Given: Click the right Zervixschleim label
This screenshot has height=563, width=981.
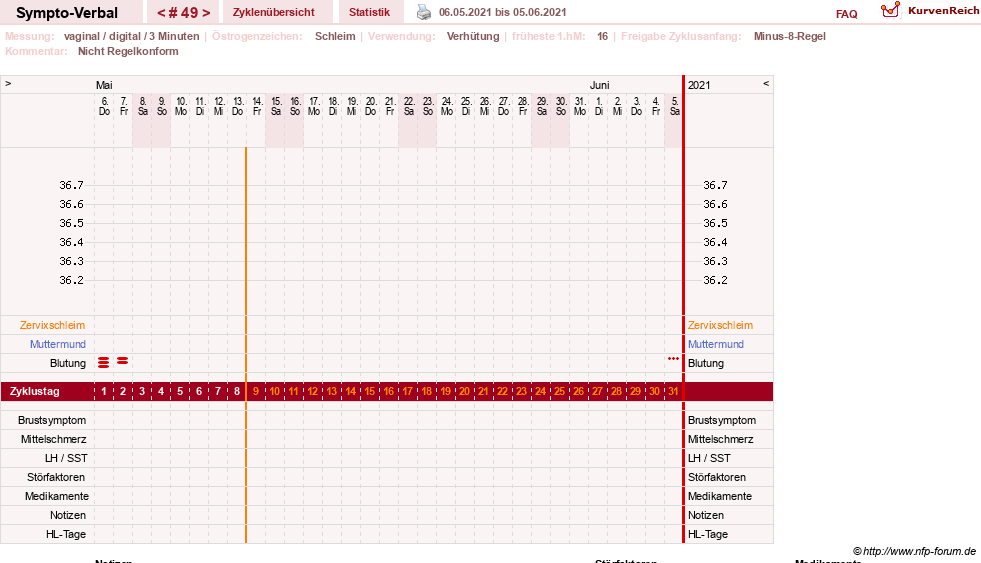Looking at the screenshot, I should (720, 325).
